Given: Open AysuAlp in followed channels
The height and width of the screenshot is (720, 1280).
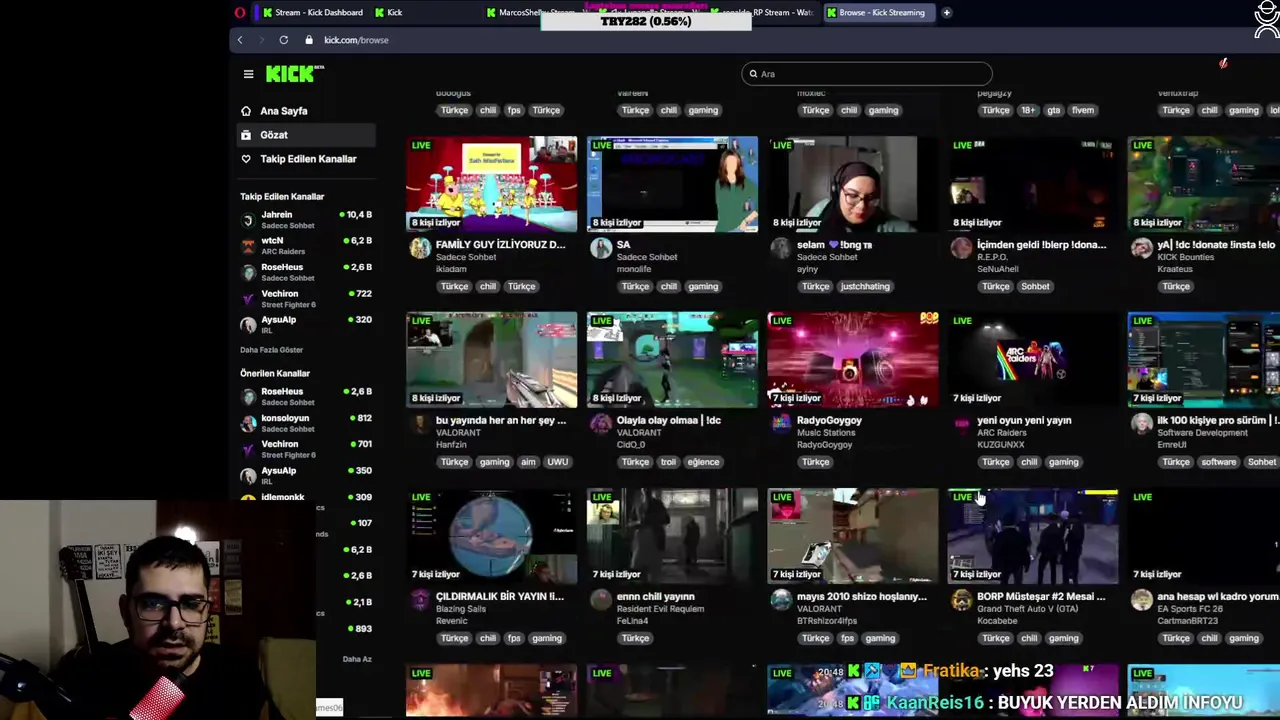Looking at the screenshot, I should point(307,324).
